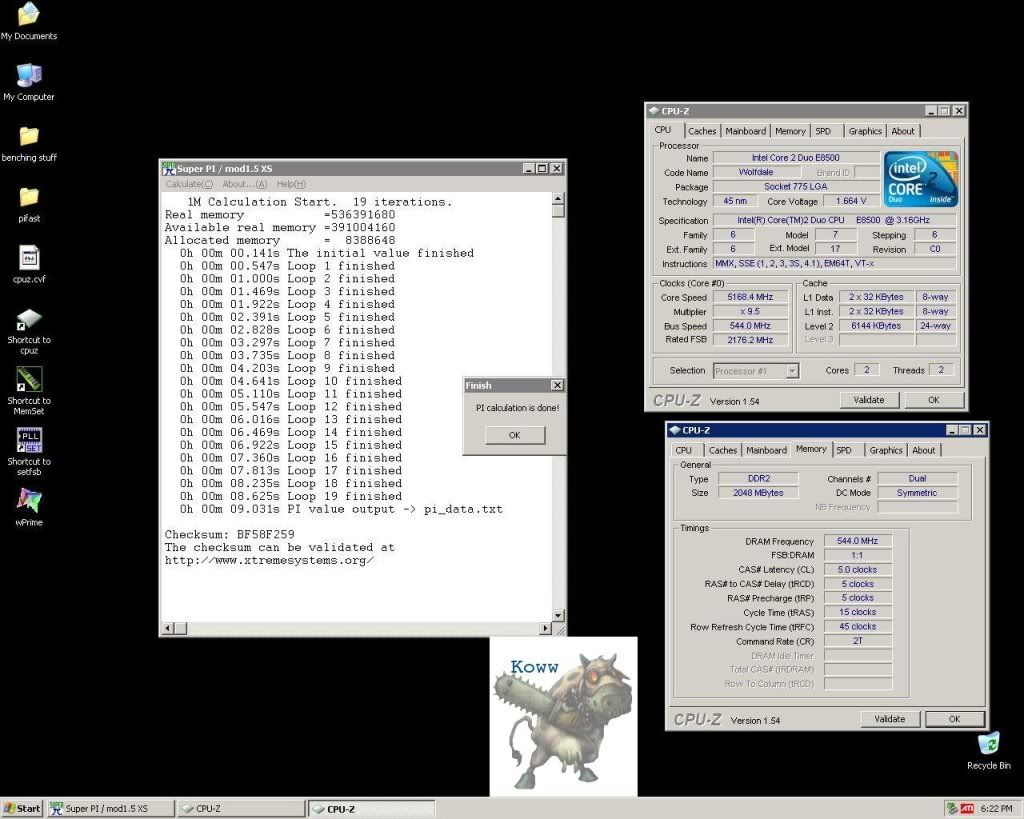The height and width of the screenshot is (819, 1024).
Task: Expand the Processor #1 selection dropdown
Action: (x=791, y=371)
